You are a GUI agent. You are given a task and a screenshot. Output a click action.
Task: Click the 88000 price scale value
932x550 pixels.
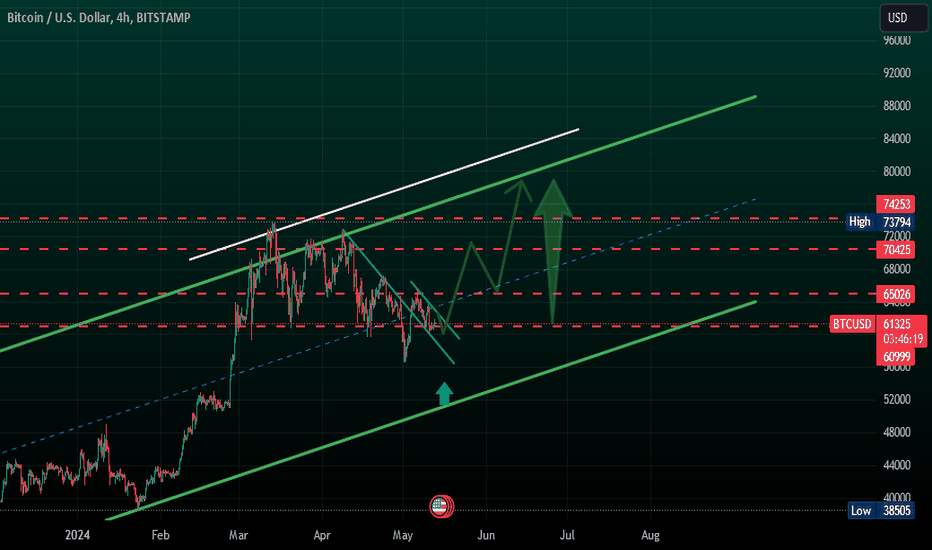coord(896,106)
